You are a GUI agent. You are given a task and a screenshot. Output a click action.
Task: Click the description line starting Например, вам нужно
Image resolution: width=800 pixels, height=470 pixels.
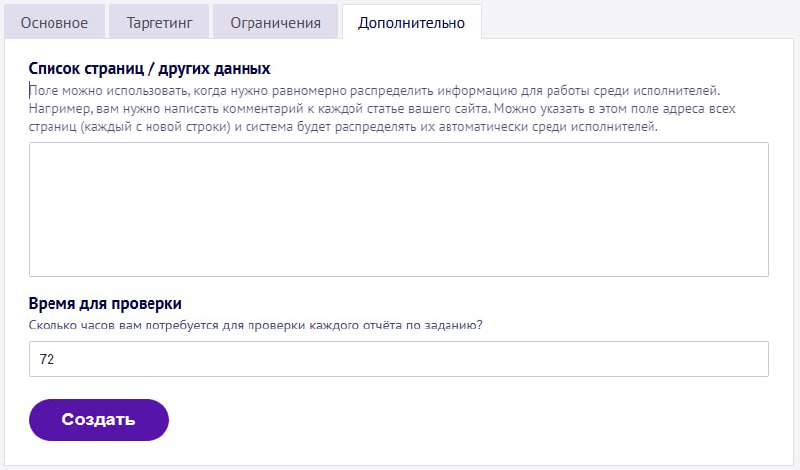(x=382, y=109)
